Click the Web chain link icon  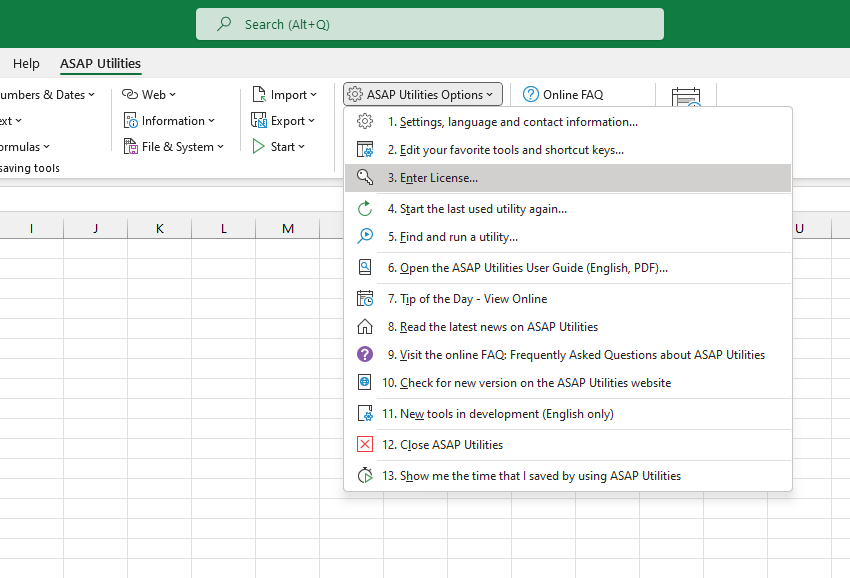[130, 94]
